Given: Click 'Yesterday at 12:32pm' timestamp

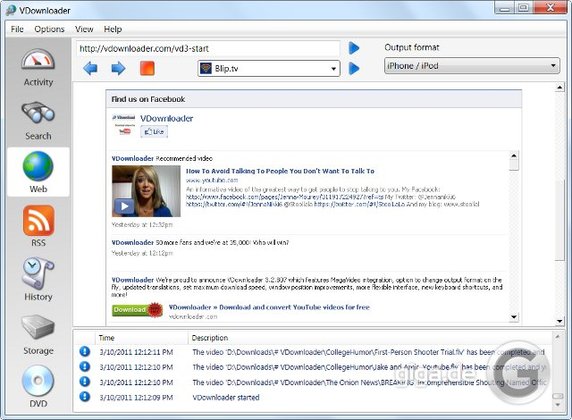Looking at the screenshot, I should (142, 225).
